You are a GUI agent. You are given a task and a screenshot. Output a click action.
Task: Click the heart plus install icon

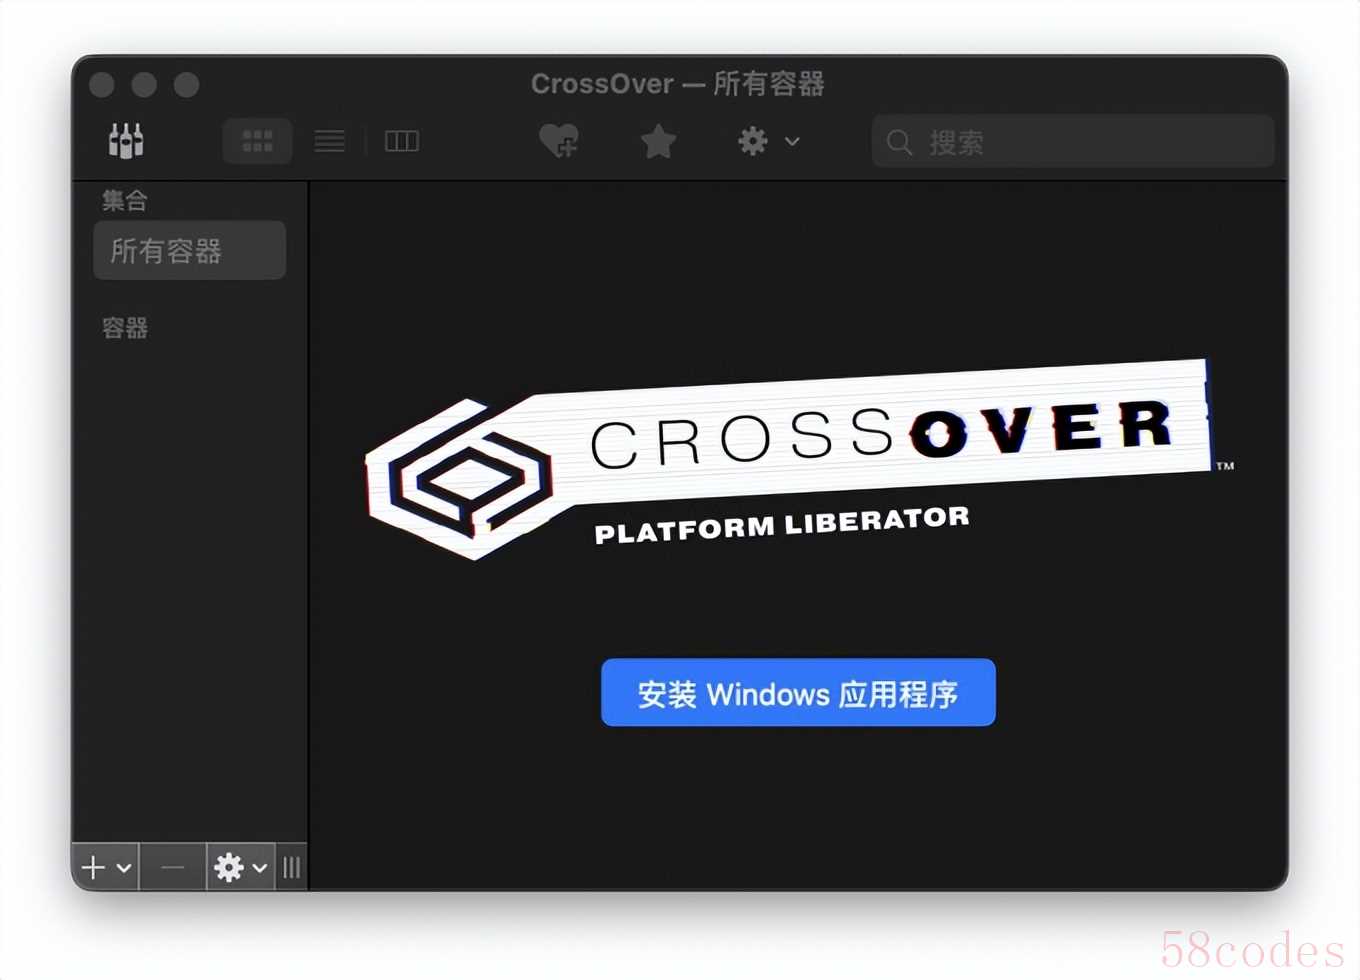coord(559,141)
